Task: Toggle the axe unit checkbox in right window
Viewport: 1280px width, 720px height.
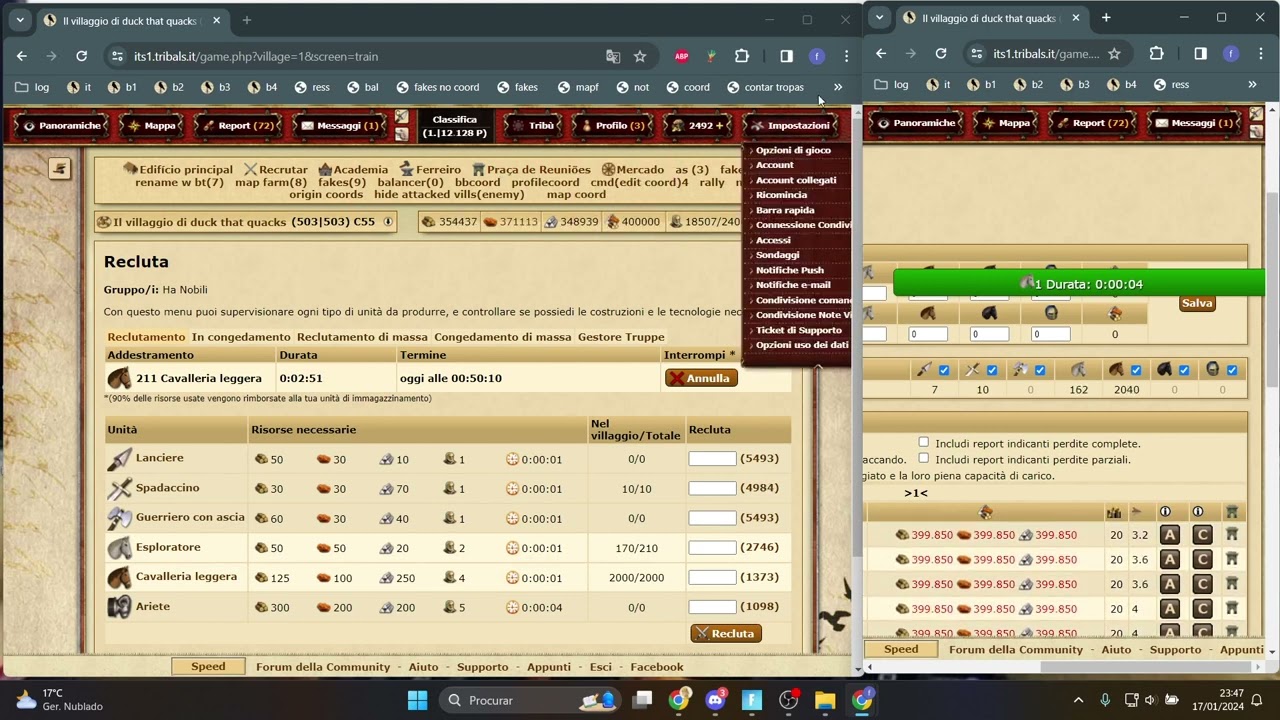Action: (x=1040, y=370)
